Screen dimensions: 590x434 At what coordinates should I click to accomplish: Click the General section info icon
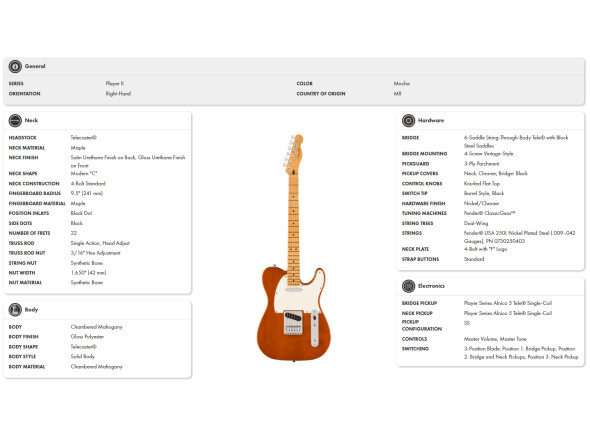click(x=15, y=66)
